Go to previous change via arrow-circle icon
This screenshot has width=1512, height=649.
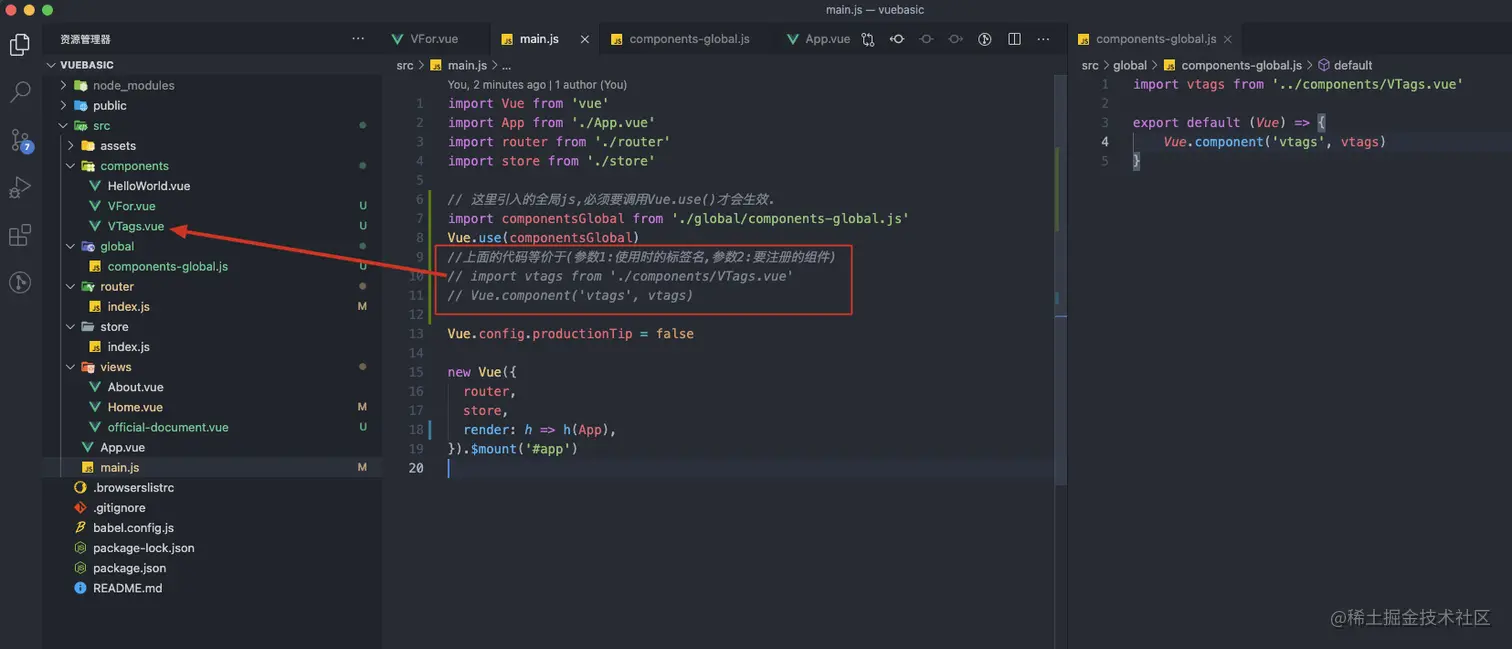pyautogui.click(x=897, y=39)
